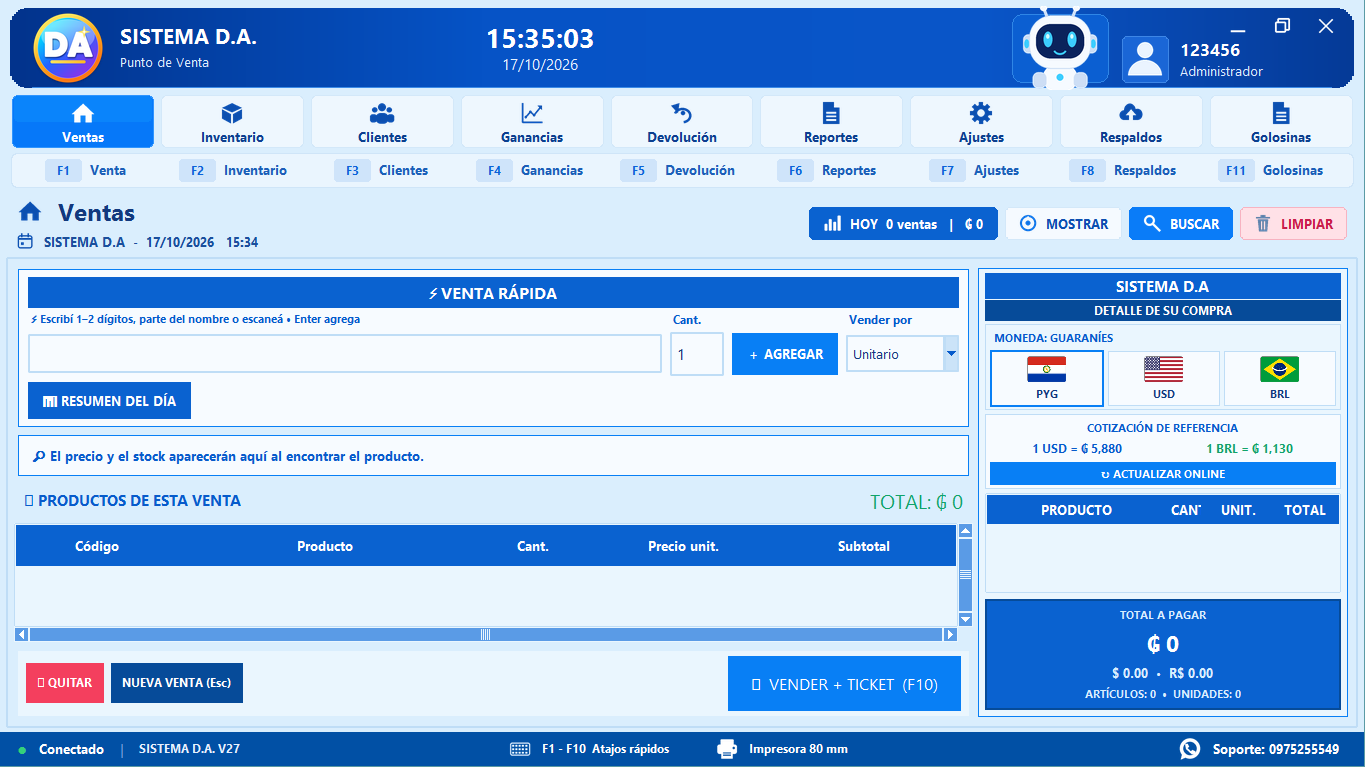Click the keyboard shortcuts icon in status bar

pyautogui.click(x=520, y=749)
